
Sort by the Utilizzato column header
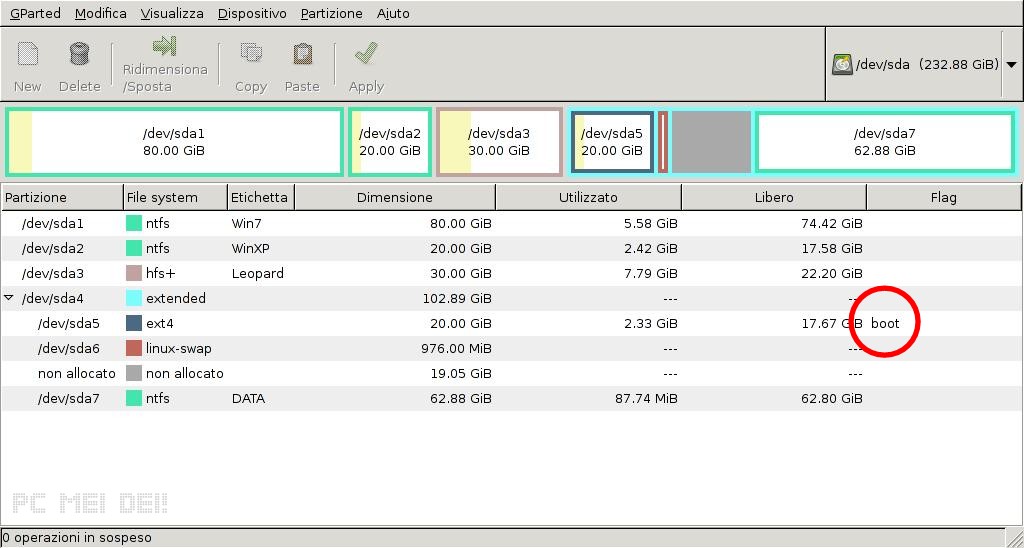(x=588, y=197)
